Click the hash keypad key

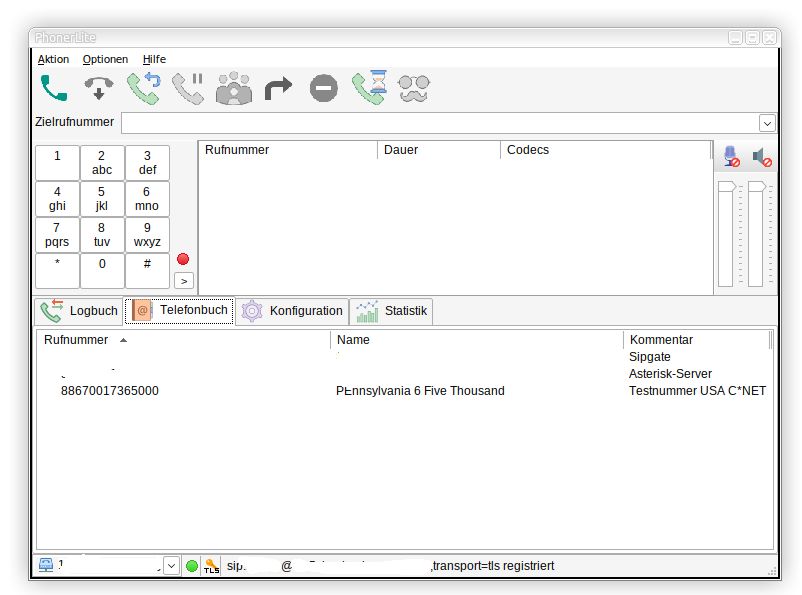point(147,271)
